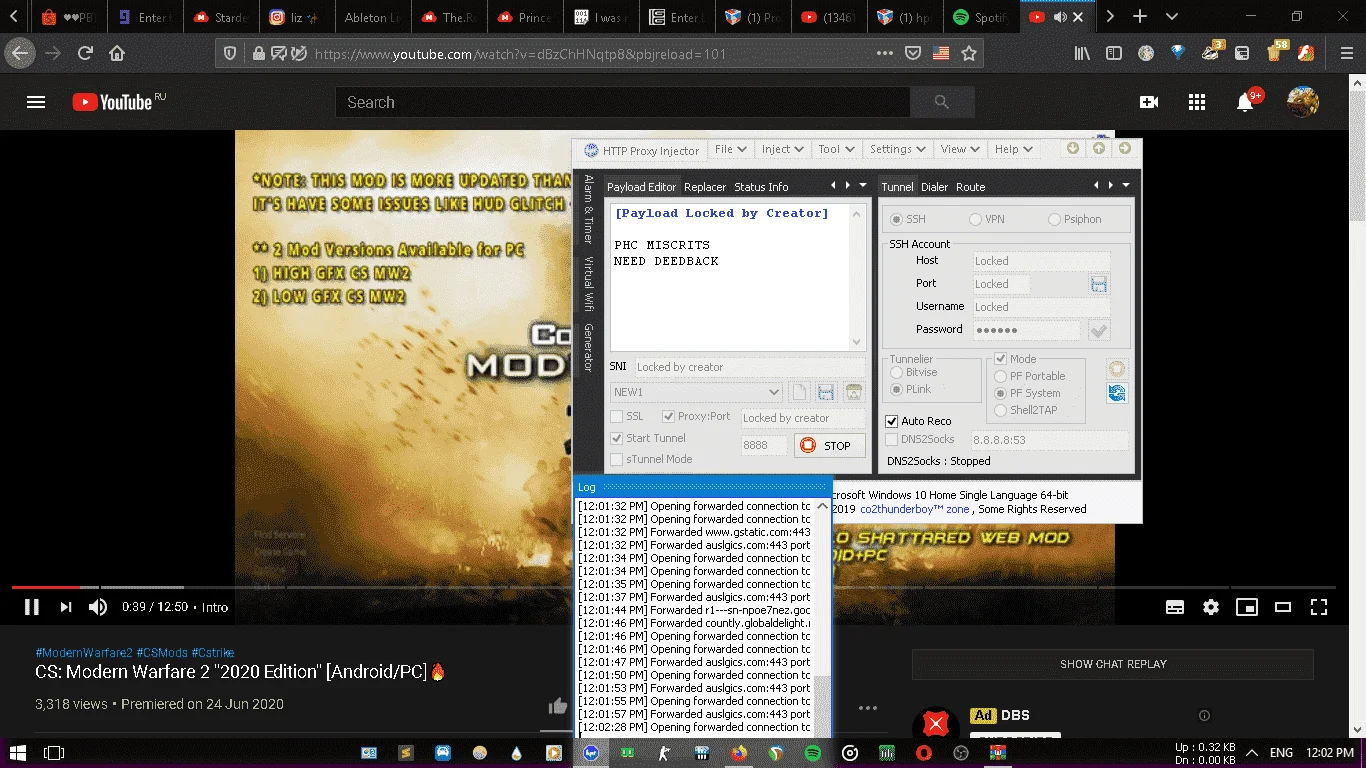Focus the YouTube search field
This screenshot has width=1366, height=768.
(622, 102)
